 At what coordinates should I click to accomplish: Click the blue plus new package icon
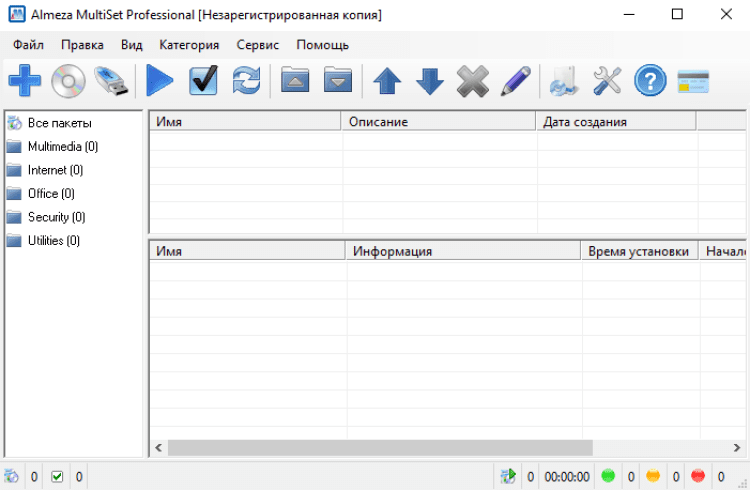click(24, 80)
